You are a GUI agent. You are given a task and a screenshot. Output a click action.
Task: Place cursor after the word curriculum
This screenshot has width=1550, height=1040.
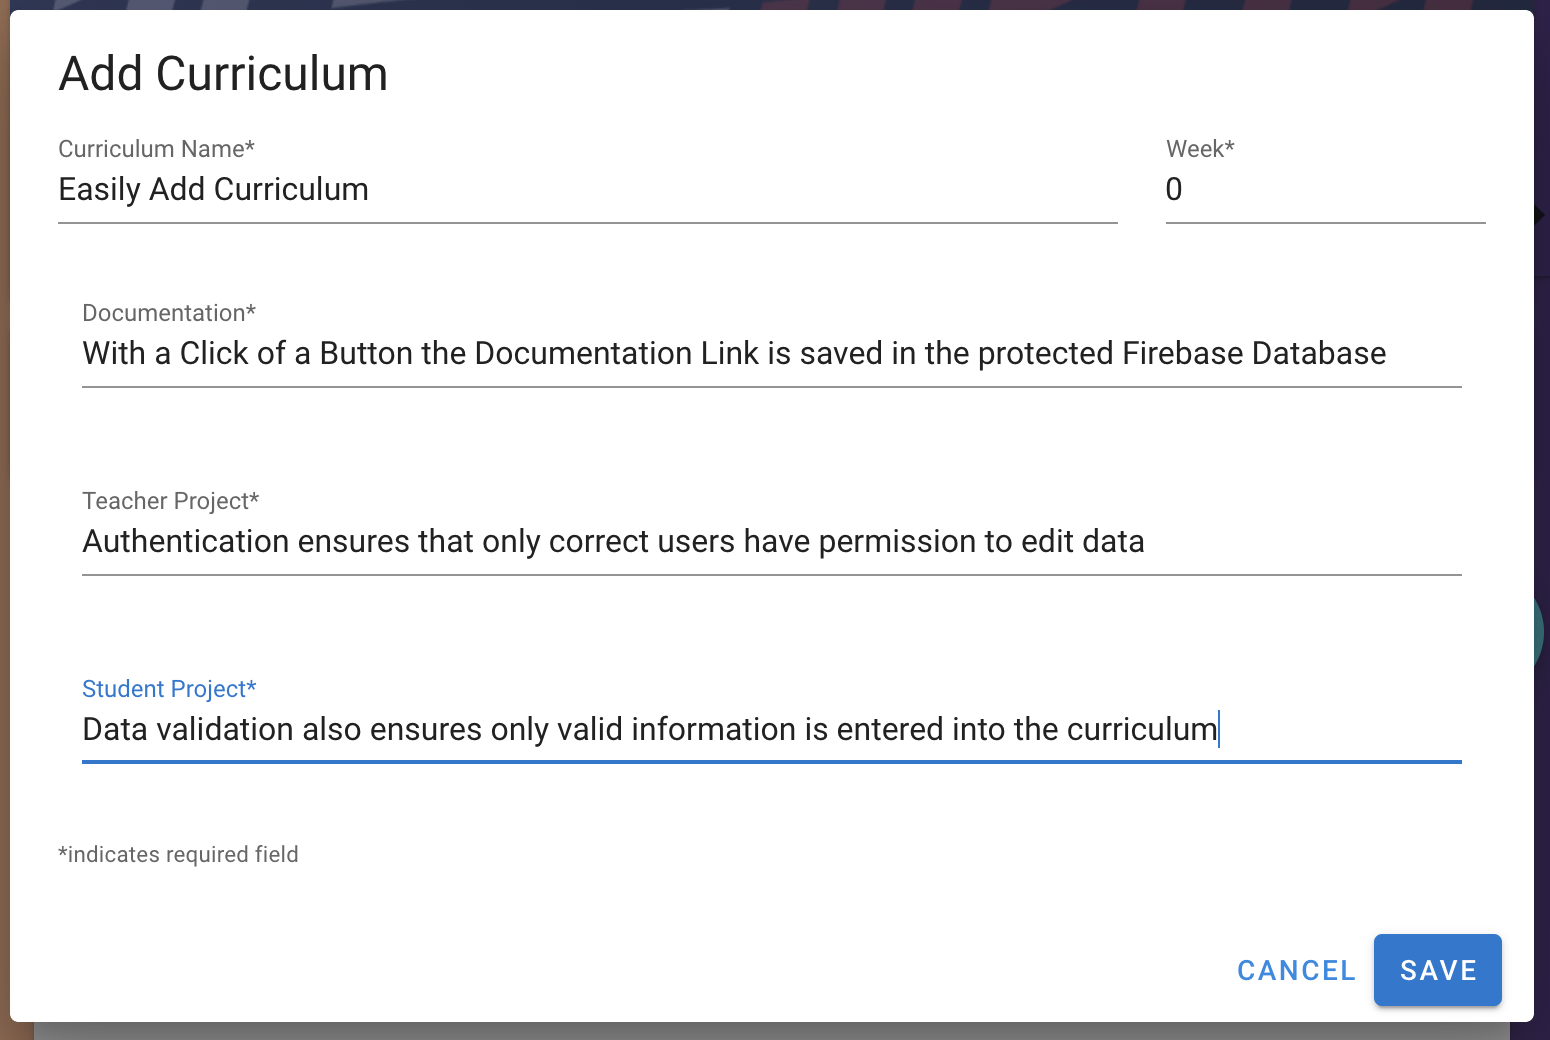pyautogui.click(x=1218, y=729)
